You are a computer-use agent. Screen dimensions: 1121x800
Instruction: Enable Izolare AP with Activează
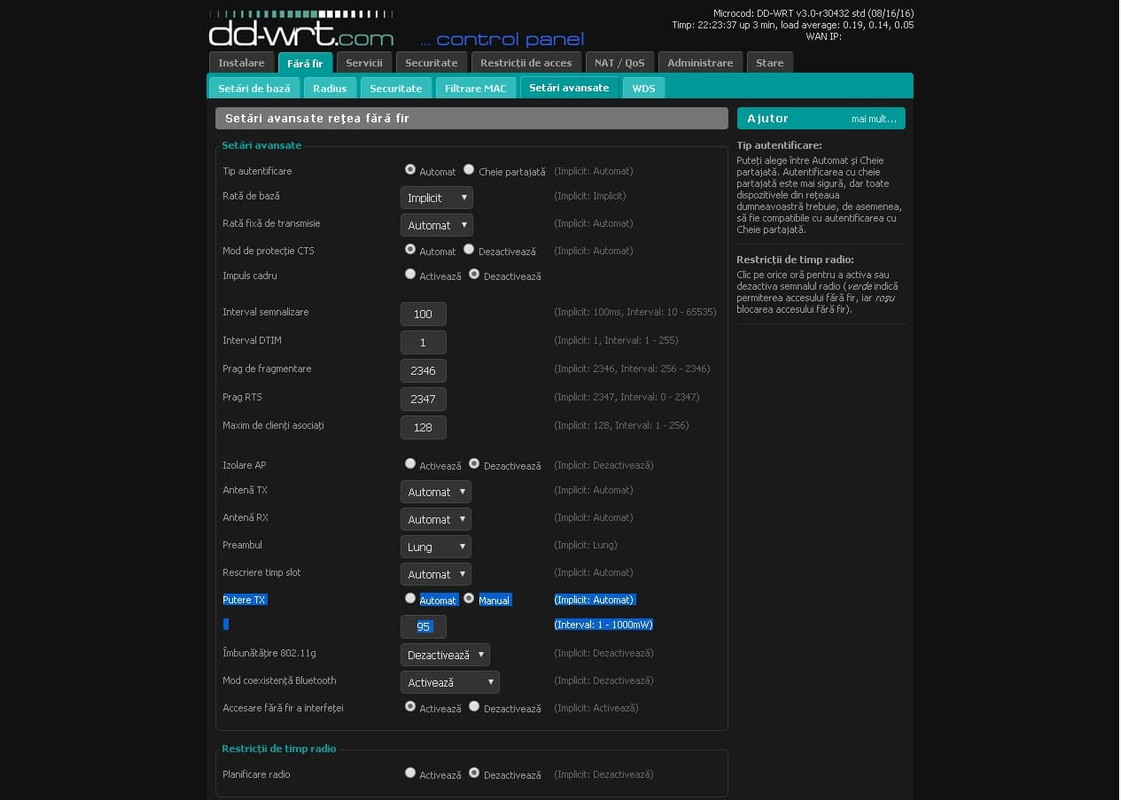[410, 463]
